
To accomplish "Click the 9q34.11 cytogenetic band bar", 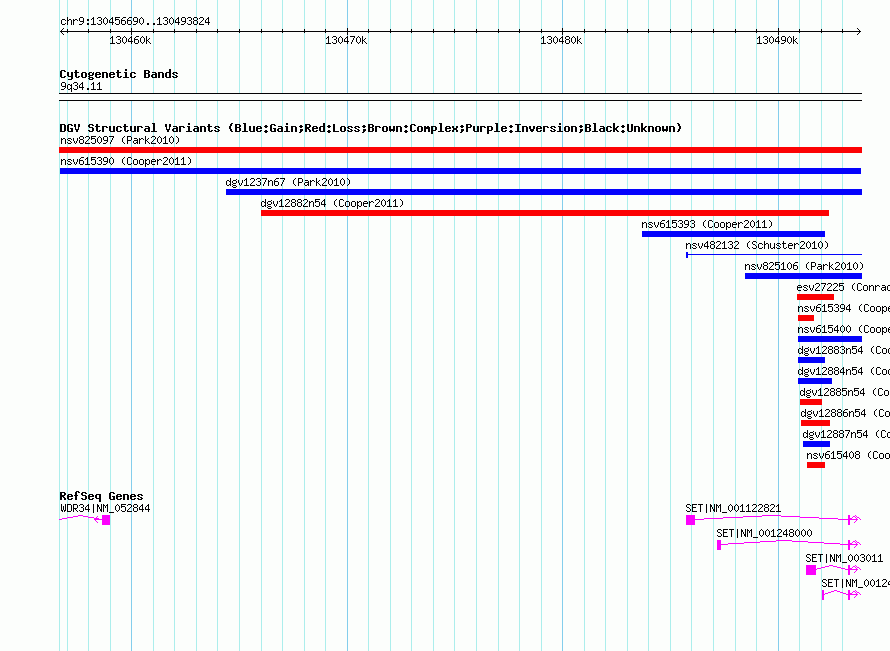I will click(x=460, y=97).
